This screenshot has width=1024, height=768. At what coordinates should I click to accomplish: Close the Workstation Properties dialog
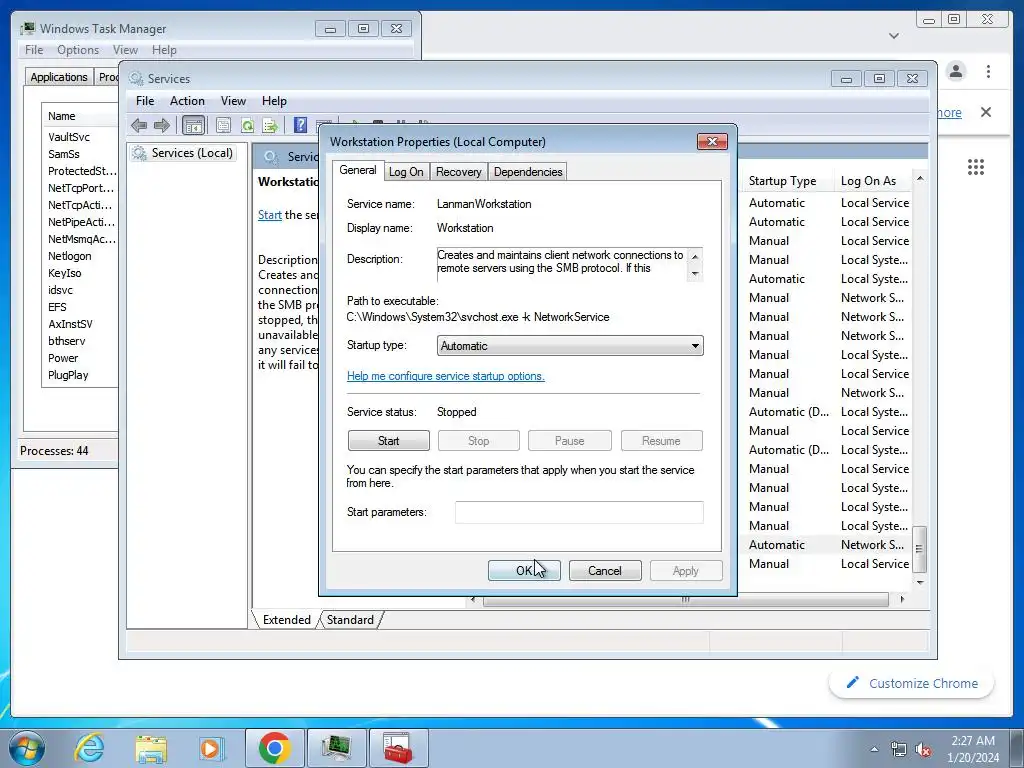[712, 141]
